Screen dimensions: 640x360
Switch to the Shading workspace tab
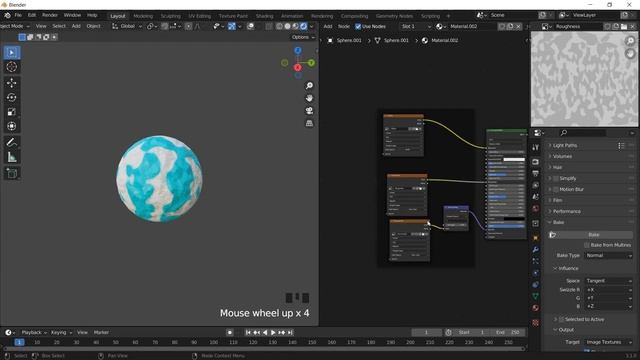264,16
